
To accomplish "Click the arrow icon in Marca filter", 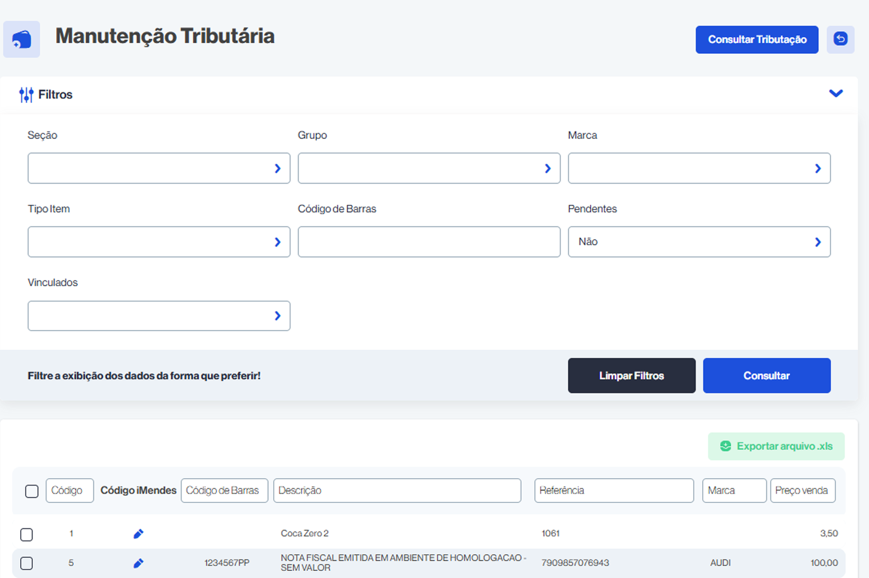I will [x=817, y=169].
